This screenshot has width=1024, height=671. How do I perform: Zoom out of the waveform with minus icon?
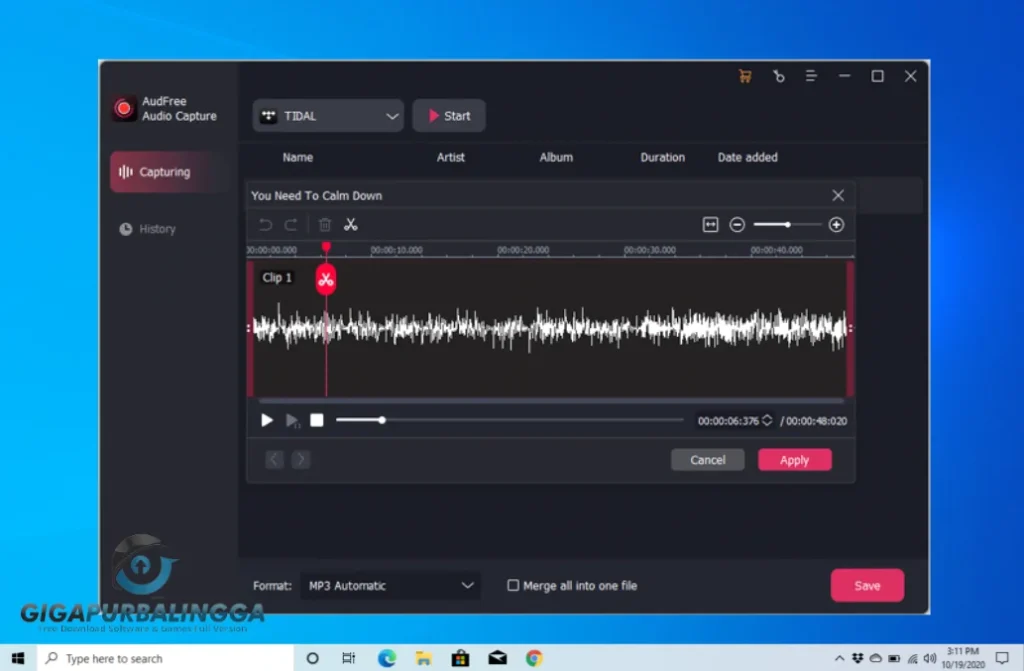pos(737,224)
